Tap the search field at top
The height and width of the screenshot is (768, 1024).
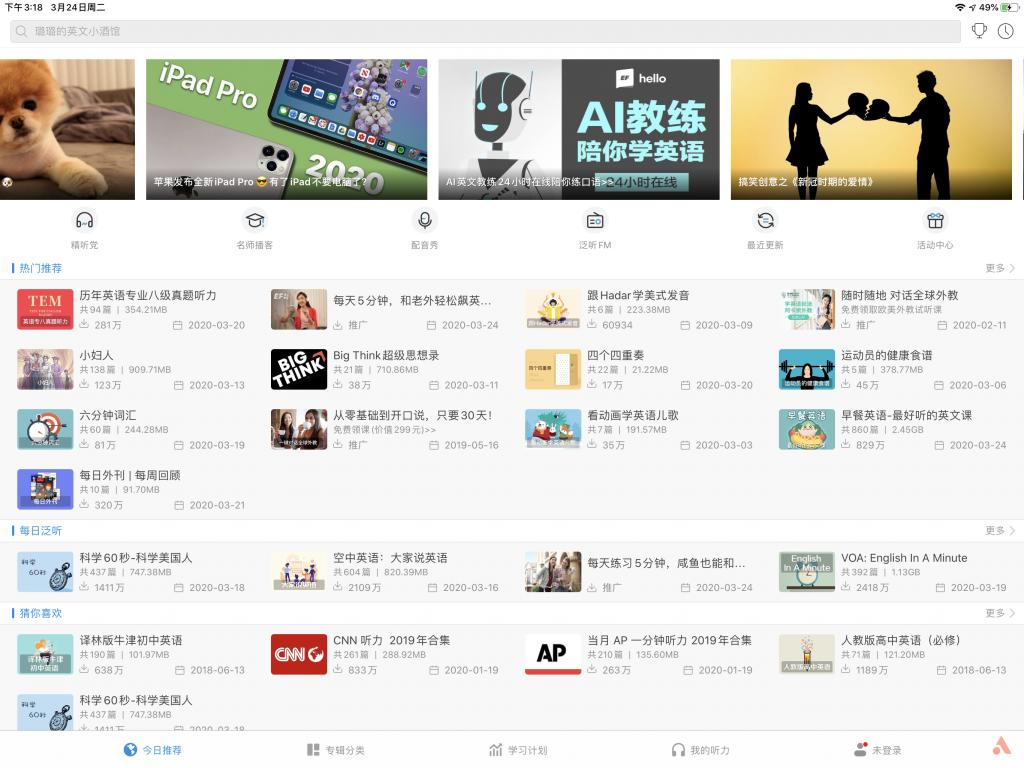point(485,31)
